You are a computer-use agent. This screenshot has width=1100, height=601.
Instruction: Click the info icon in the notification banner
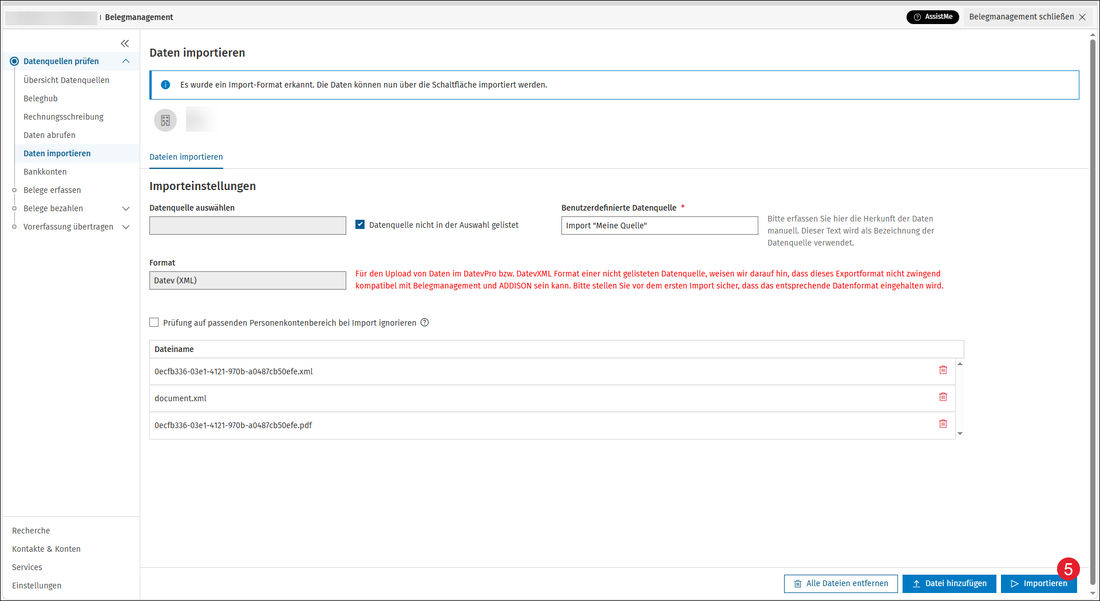[x=166, y=85]
